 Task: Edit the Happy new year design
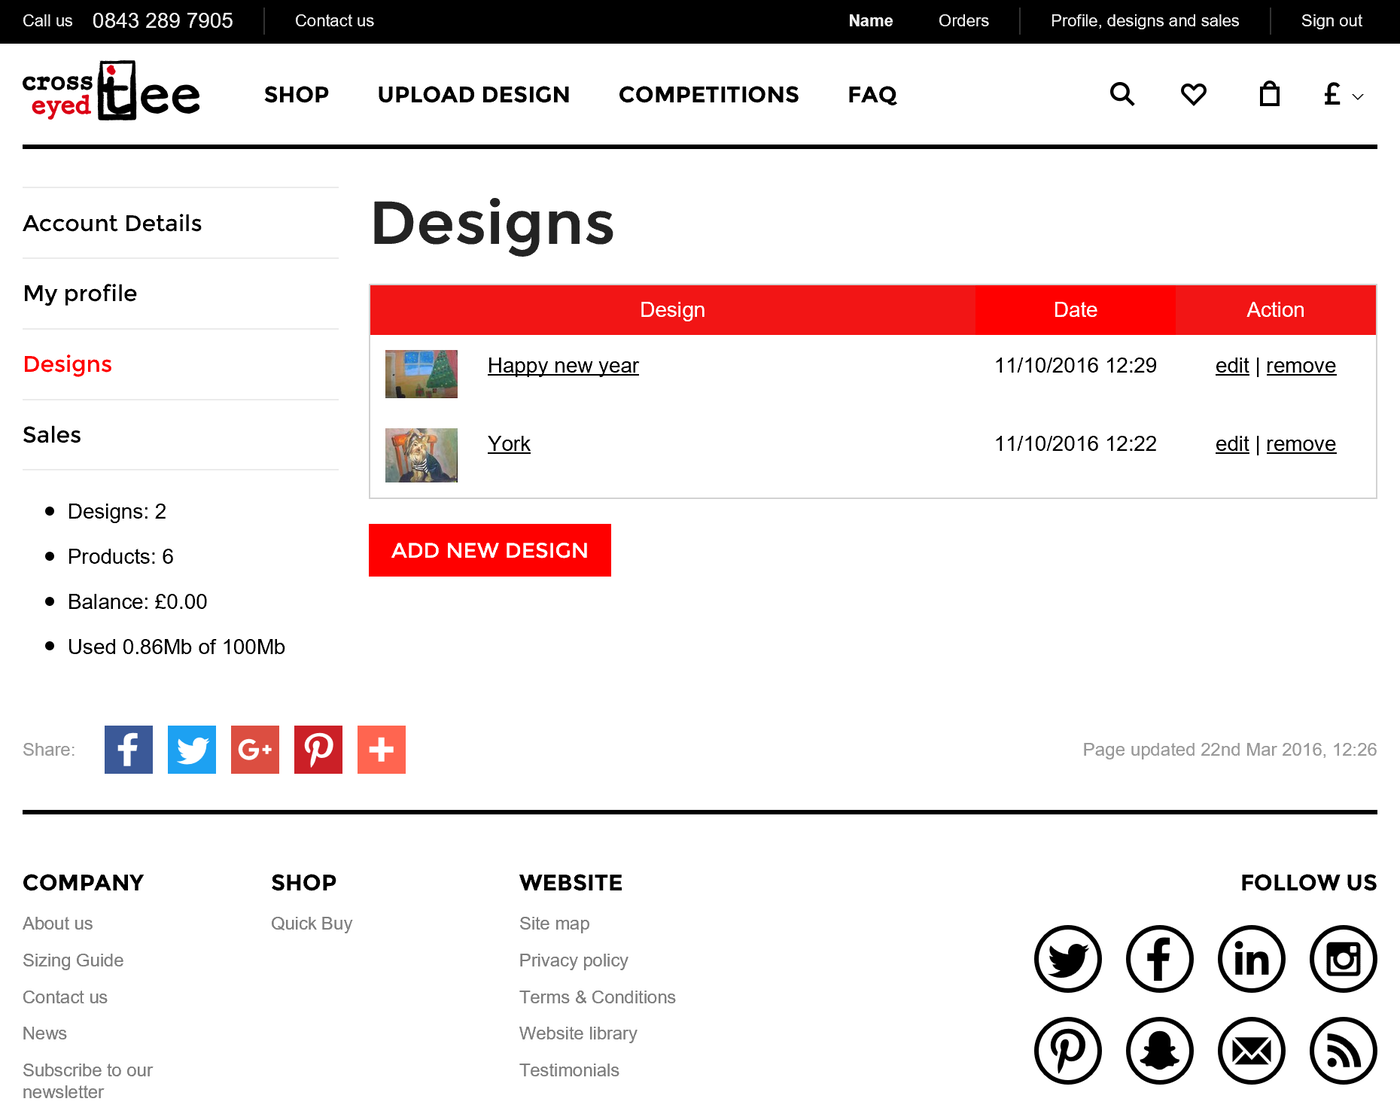(x=1232, y=366)
